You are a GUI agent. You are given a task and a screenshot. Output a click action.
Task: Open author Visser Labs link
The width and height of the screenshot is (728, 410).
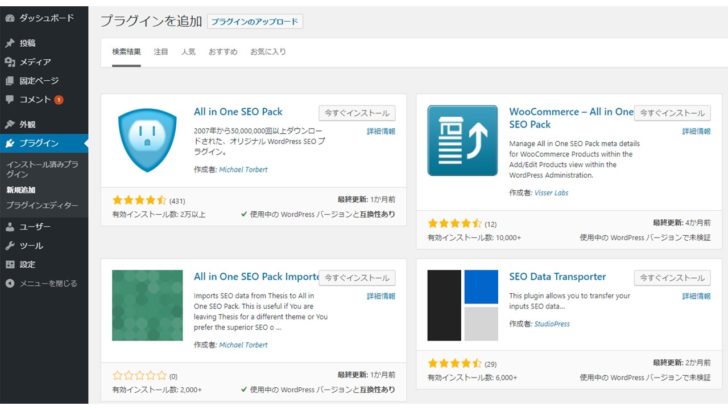(x=551, y=193)
